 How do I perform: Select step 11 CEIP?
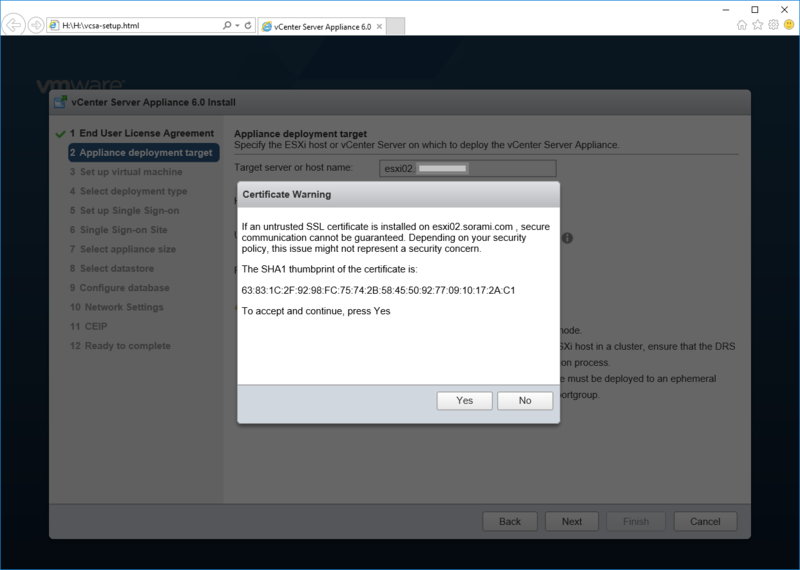pos(89,327)
